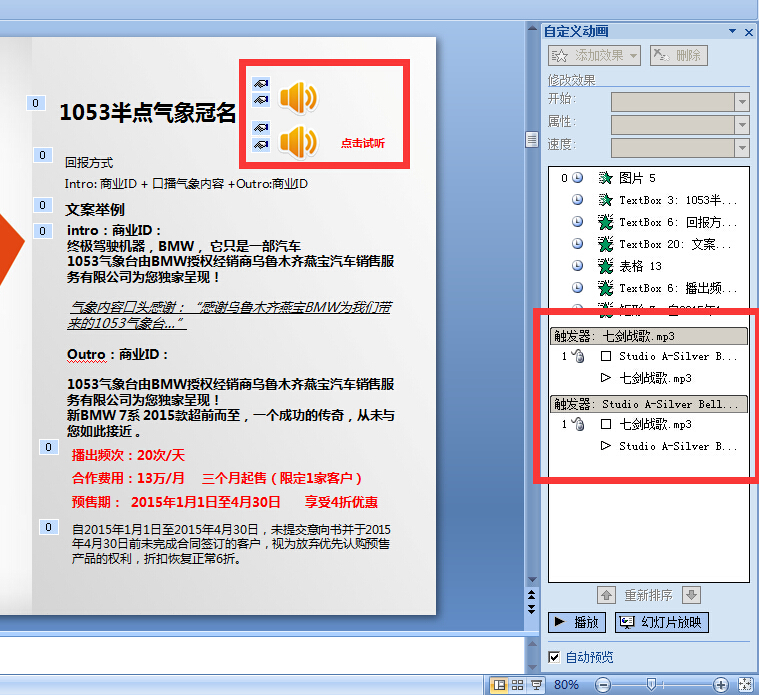The width and height of the screenshot is (759, 695).
Task: Select the upper speaker audio icon
Action: [299, 98]
